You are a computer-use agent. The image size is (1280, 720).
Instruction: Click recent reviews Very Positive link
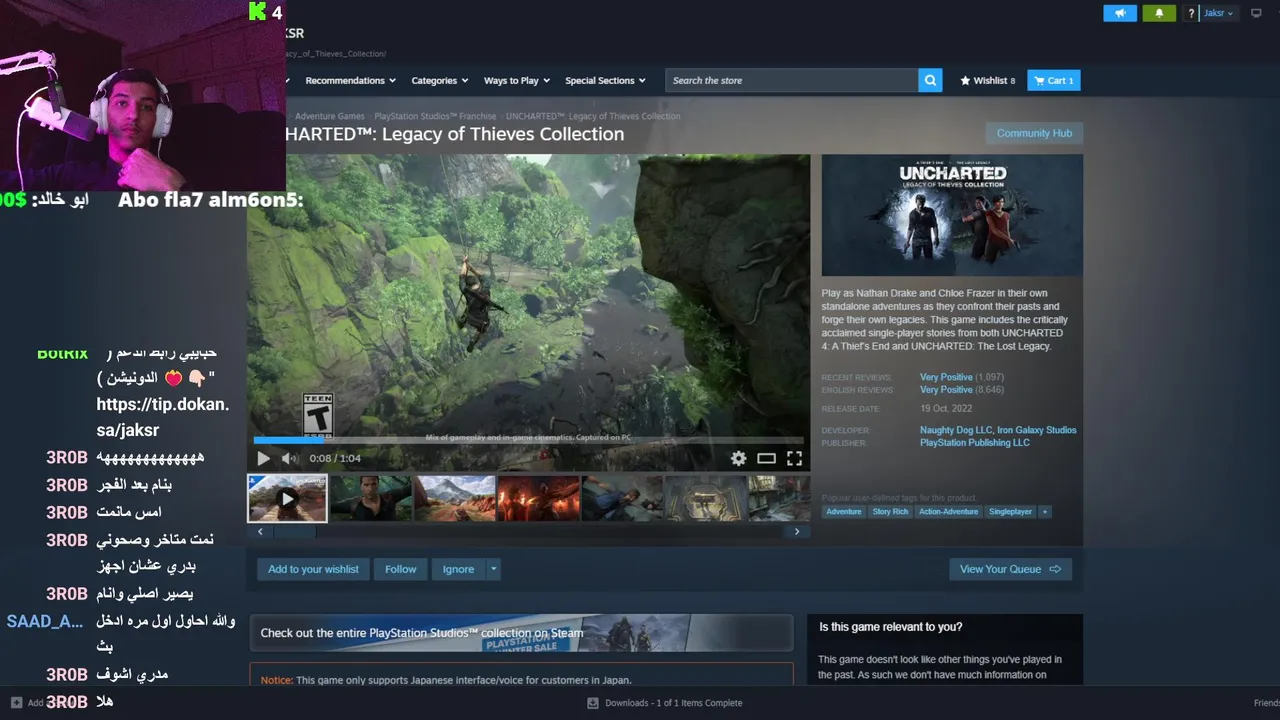(946, 377)
